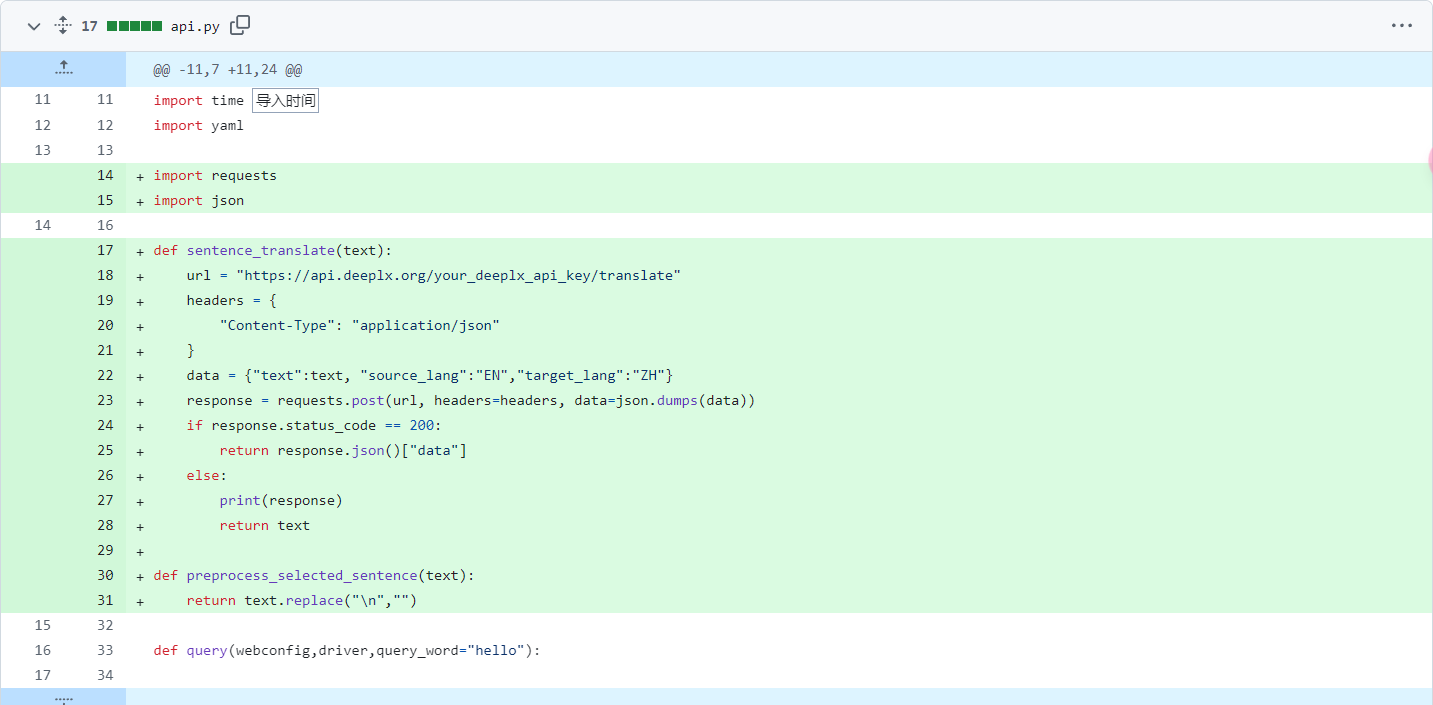Click the 17 changed lines count
Screen dimensions: 1433x705
90,26
